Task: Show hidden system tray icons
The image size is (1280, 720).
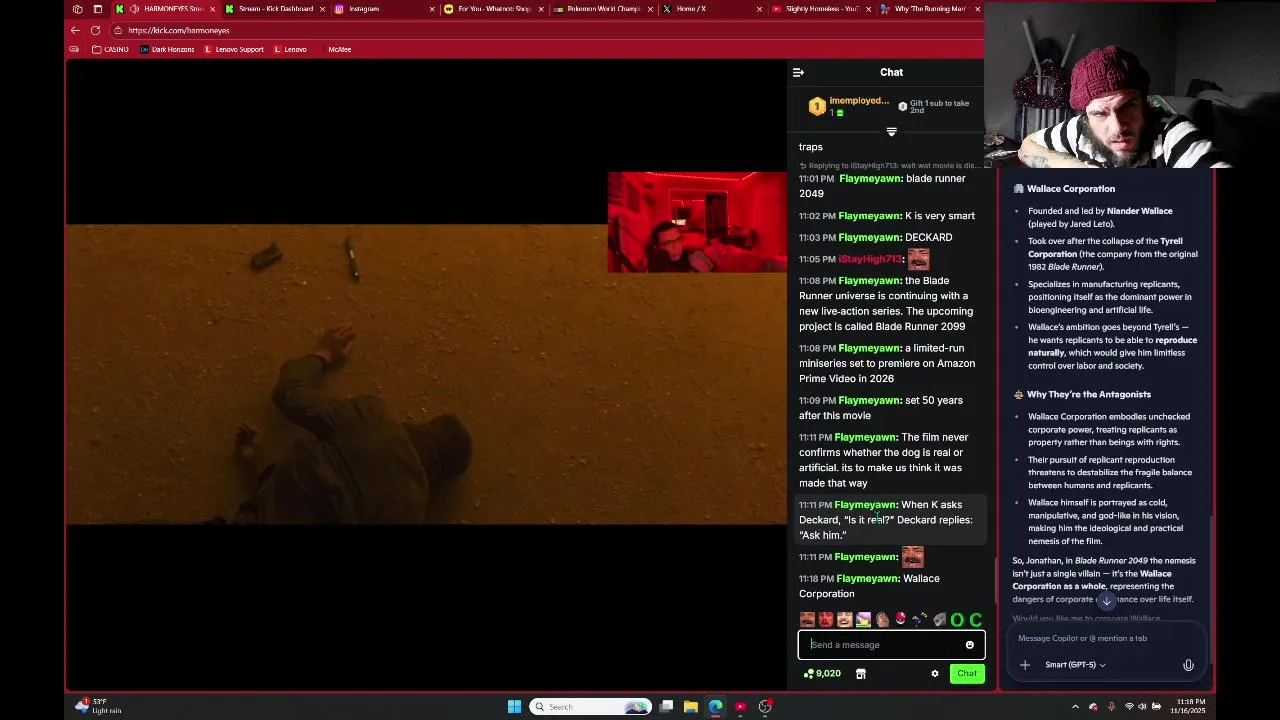Action: [x=1075, y=707]
